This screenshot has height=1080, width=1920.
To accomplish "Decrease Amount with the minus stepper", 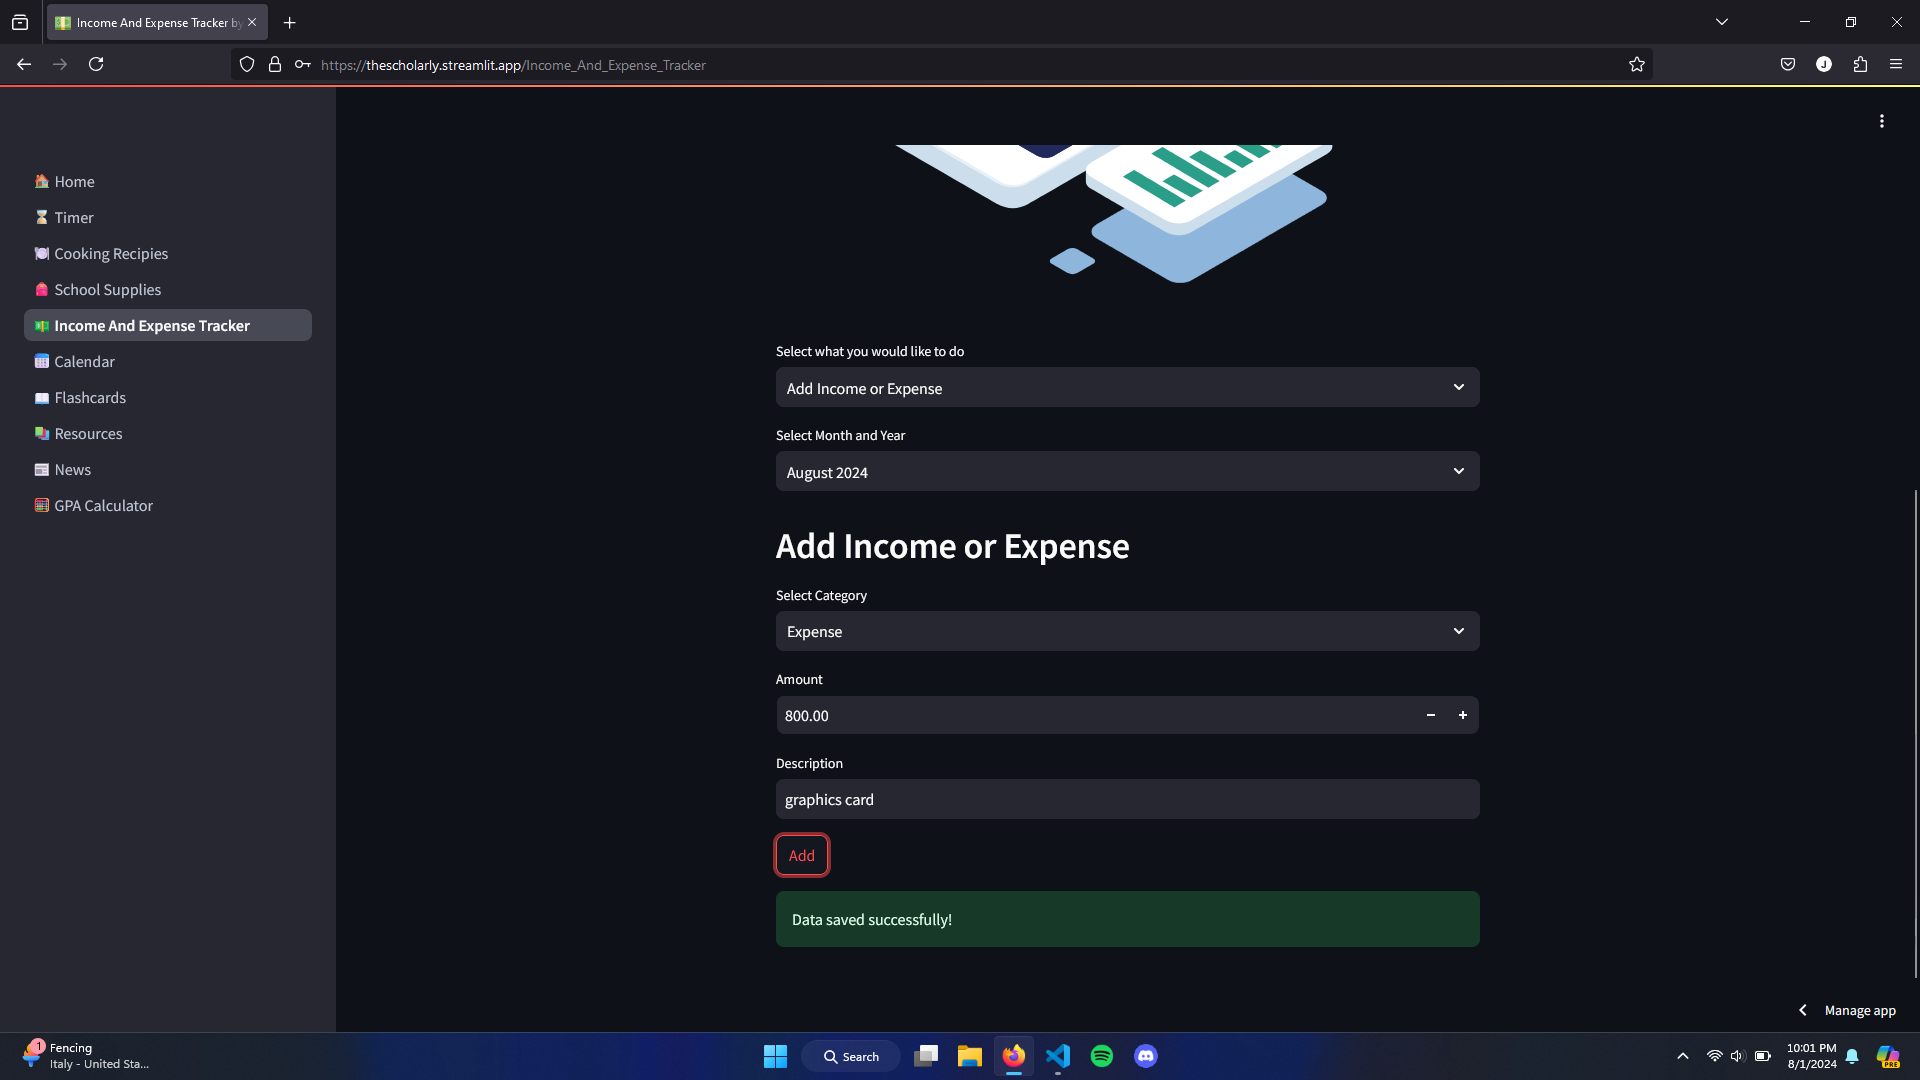I will pyautogui.click(x=1430, y=715).
